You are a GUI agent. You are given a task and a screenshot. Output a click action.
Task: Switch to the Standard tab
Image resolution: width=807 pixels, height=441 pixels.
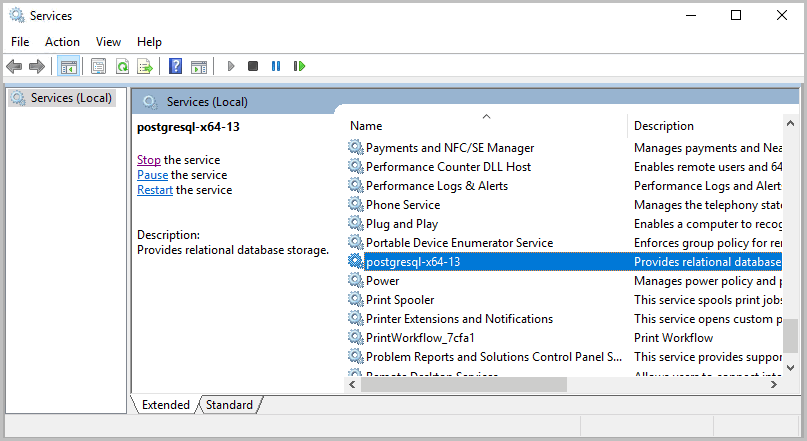click(x=229, y=405)
